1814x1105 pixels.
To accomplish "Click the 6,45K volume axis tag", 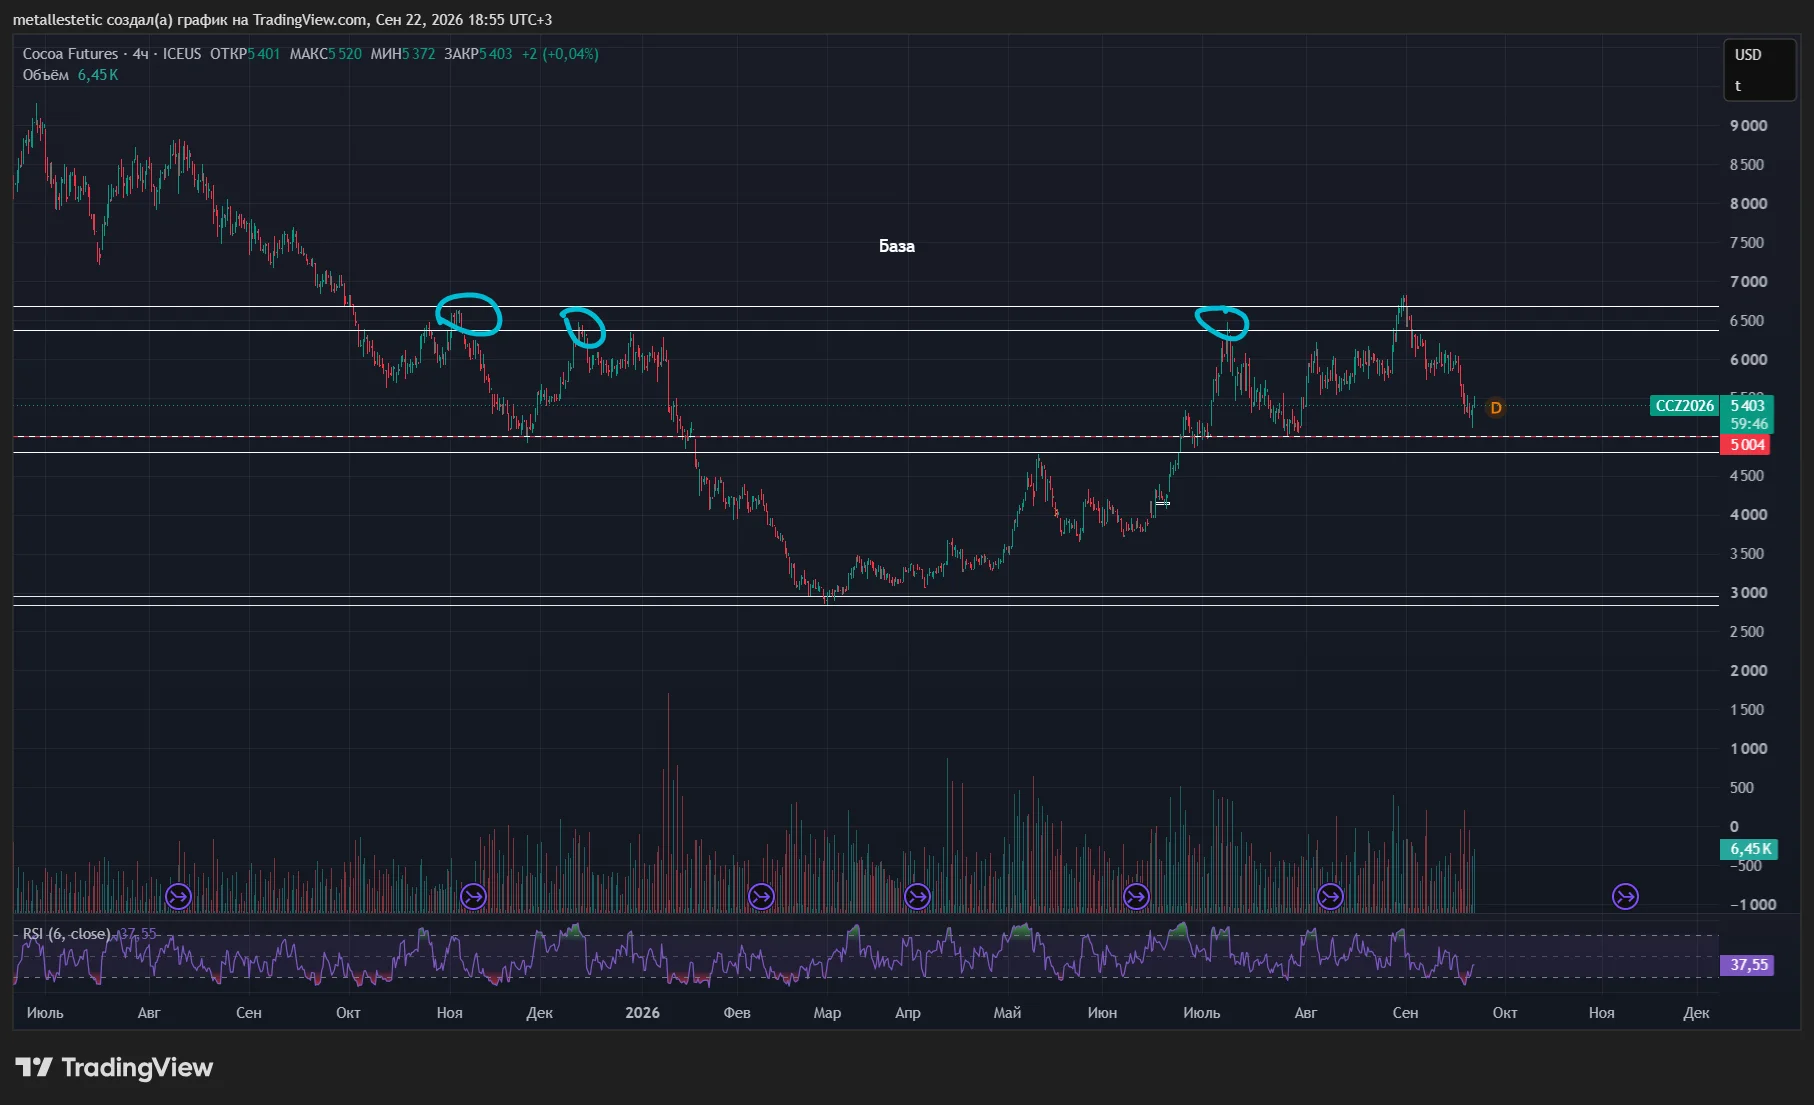I will pos(1750,849).
